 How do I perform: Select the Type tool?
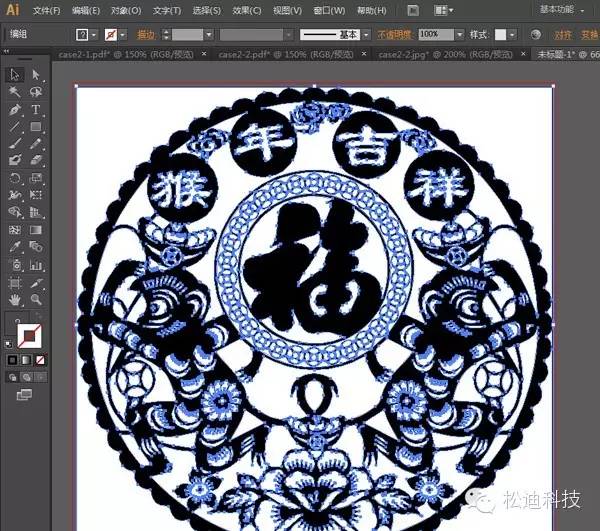click(x=36, y=110)
